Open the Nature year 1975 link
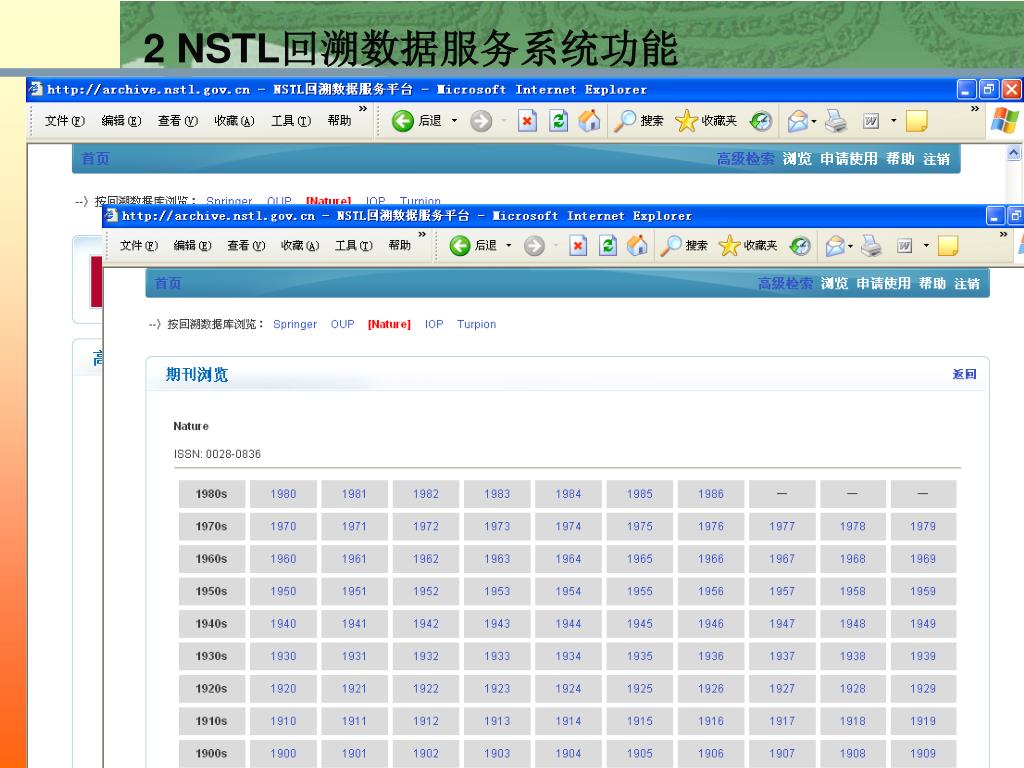Screen dimensions: 1024x768 pos(639,526)
